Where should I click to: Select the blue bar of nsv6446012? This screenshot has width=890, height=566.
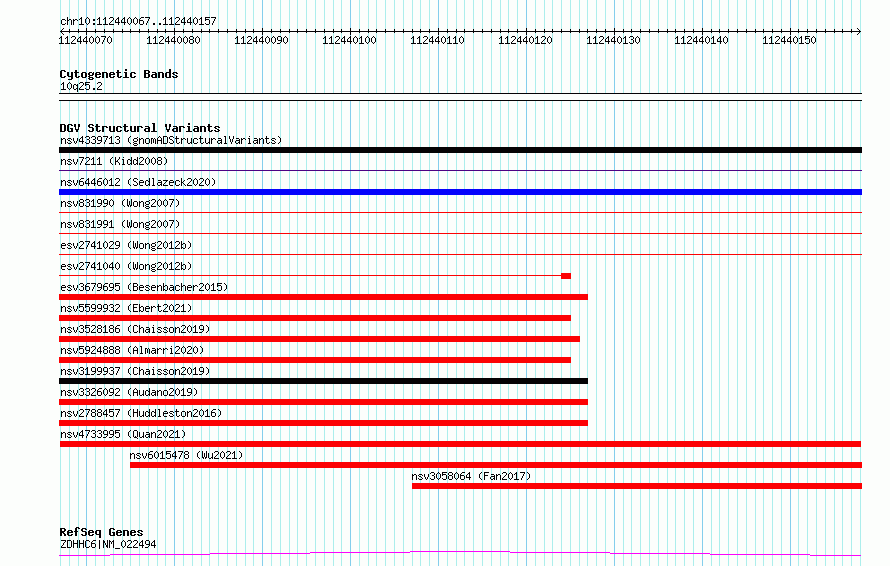coord(460,192)
